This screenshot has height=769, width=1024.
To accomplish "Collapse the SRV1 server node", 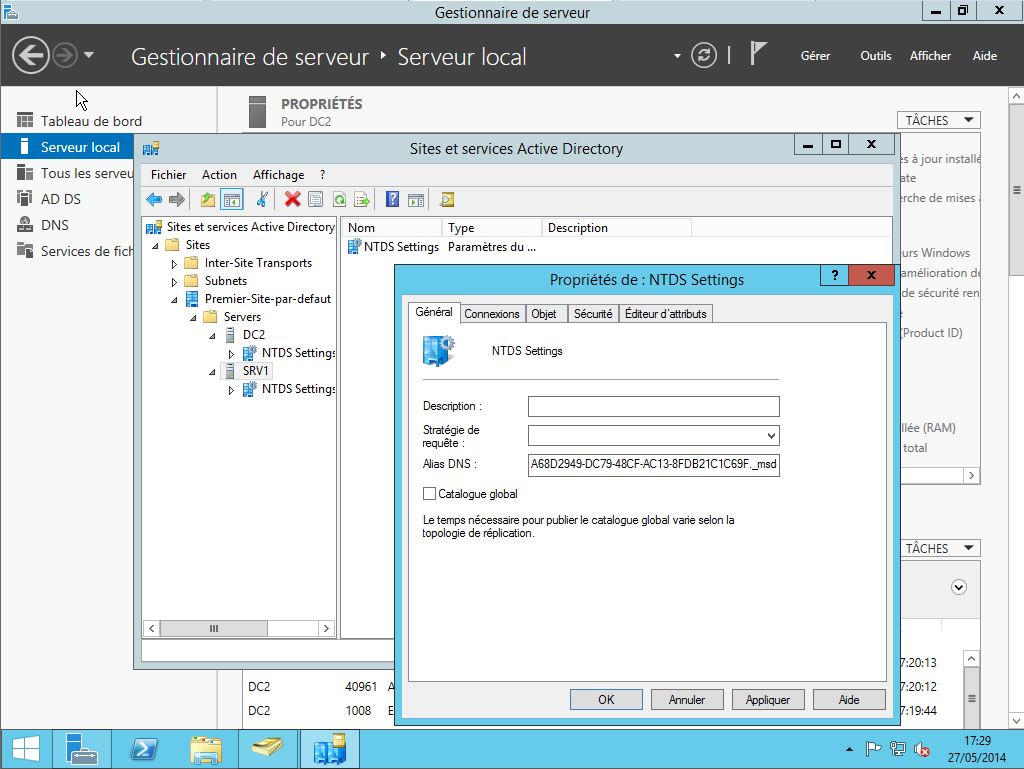I will 212,371.
